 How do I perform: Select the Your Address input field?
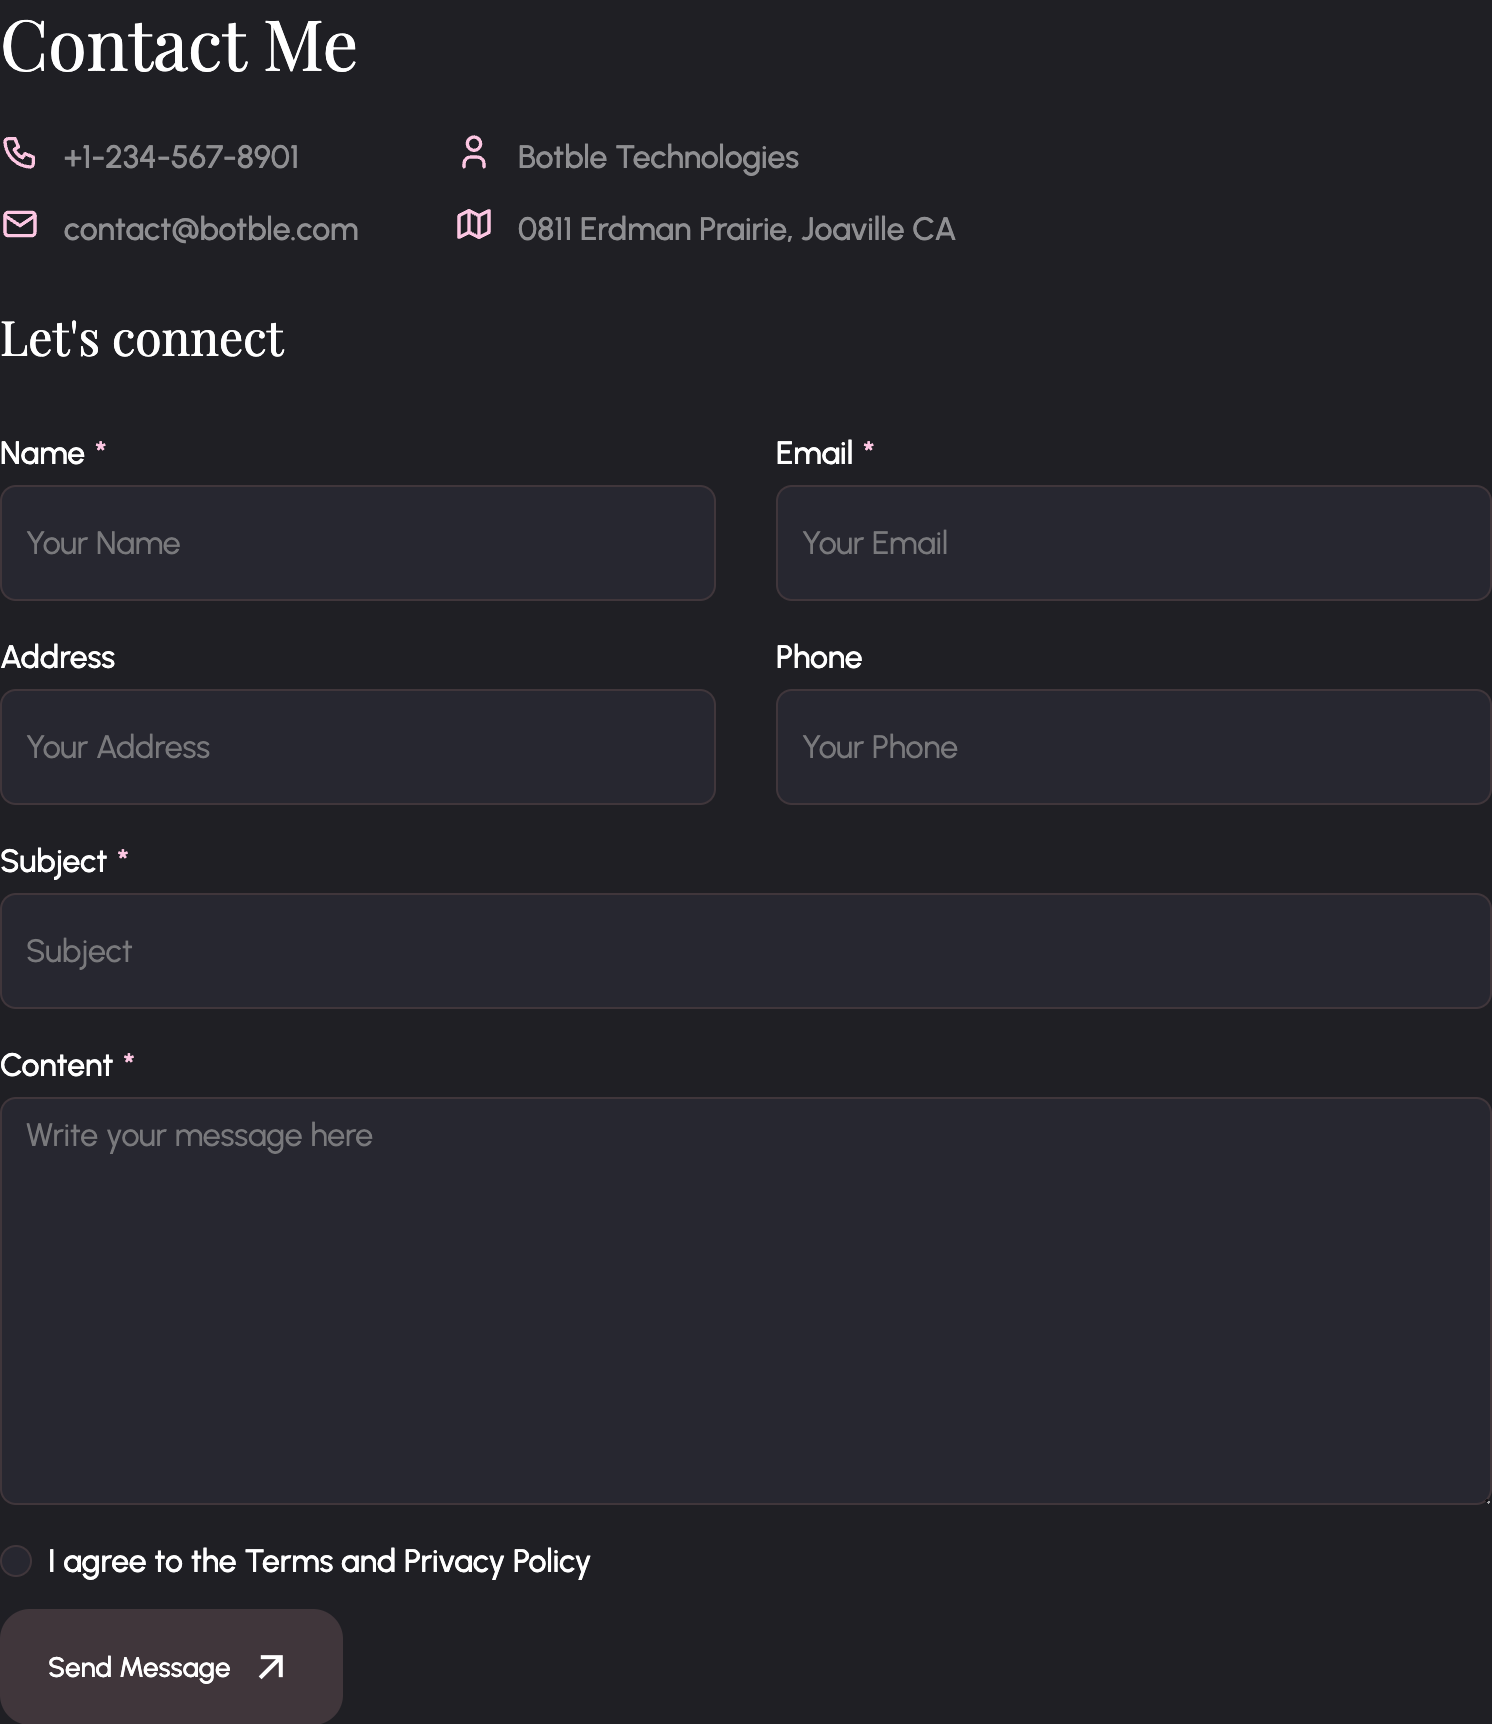tap(358, 747)
